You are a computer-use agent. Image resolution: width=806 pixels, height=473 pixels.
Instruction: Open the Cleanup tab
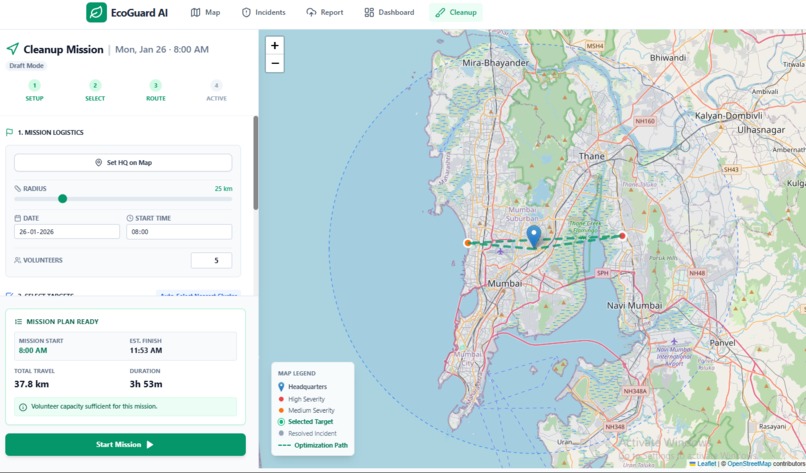456,12
